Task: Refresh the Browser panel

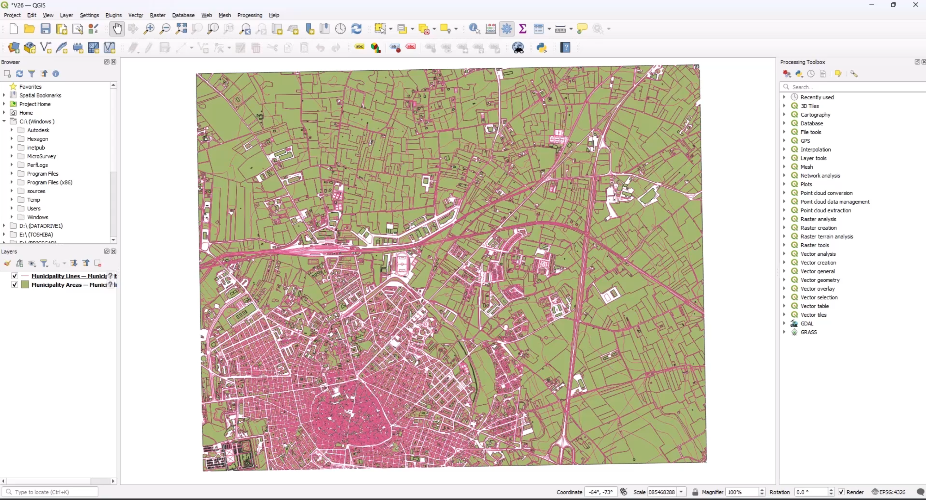Action: (20, 74)
